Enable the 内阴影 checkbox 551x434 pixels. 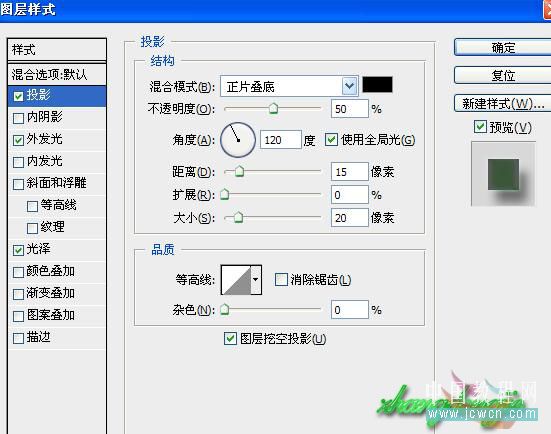tap(18, 118)
